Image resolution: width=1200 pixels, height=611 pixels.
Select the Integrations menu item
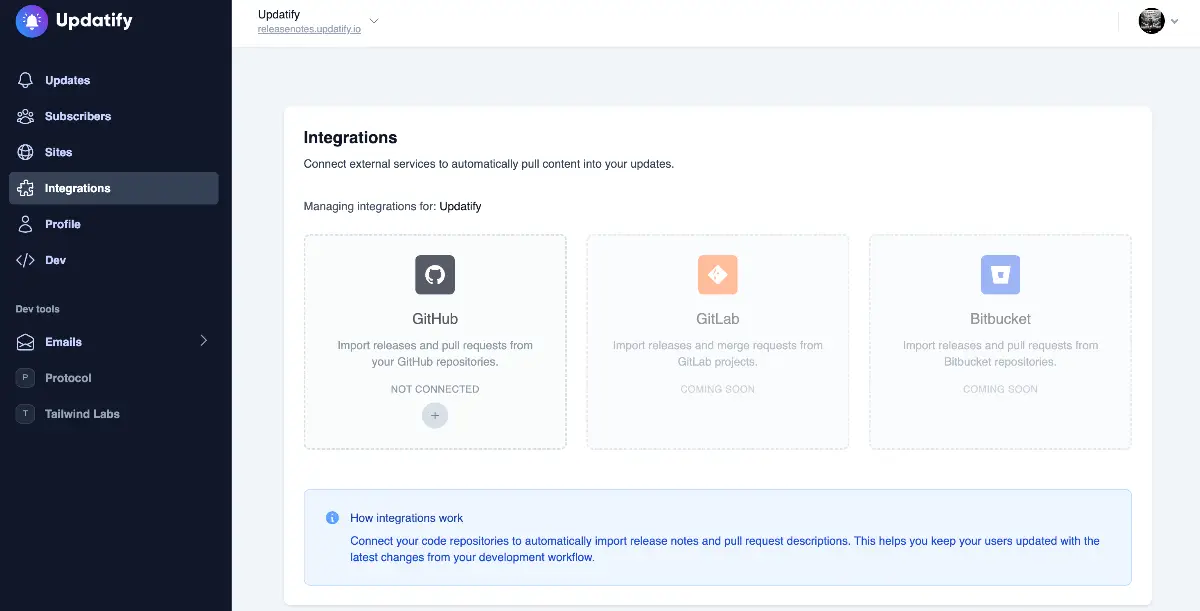click(113, 188)
